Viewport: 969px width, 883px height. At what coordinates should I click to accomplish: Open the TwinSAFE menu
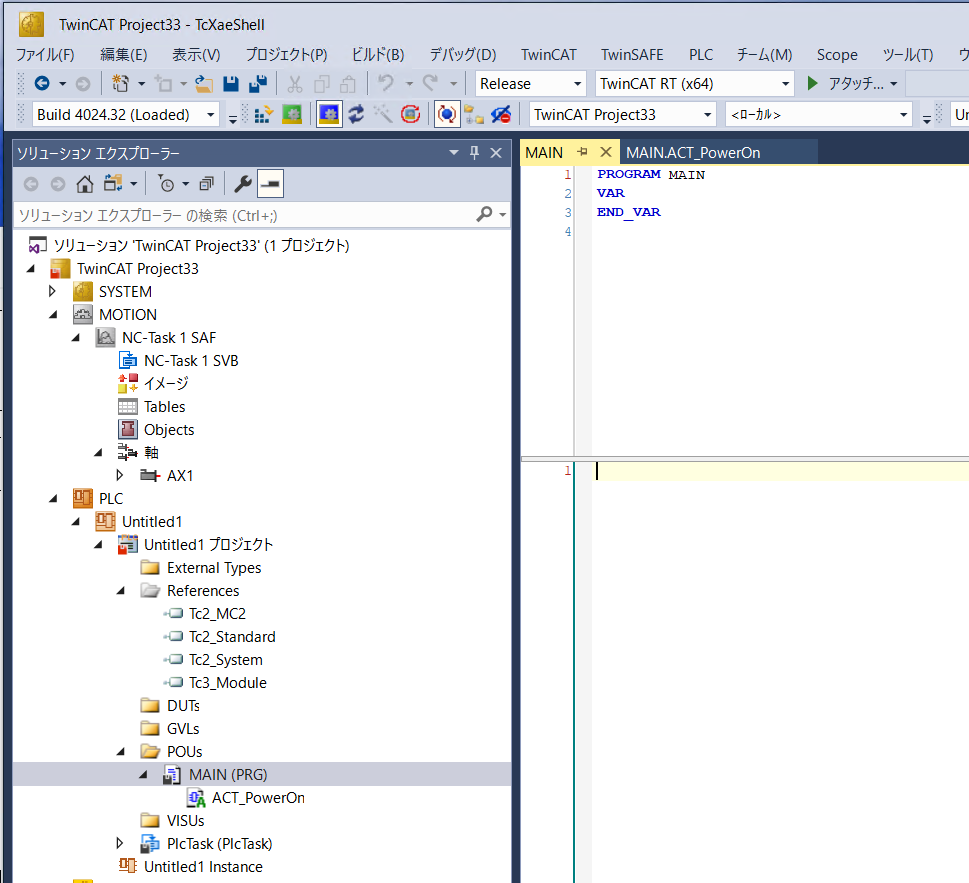tap(632, 54)
